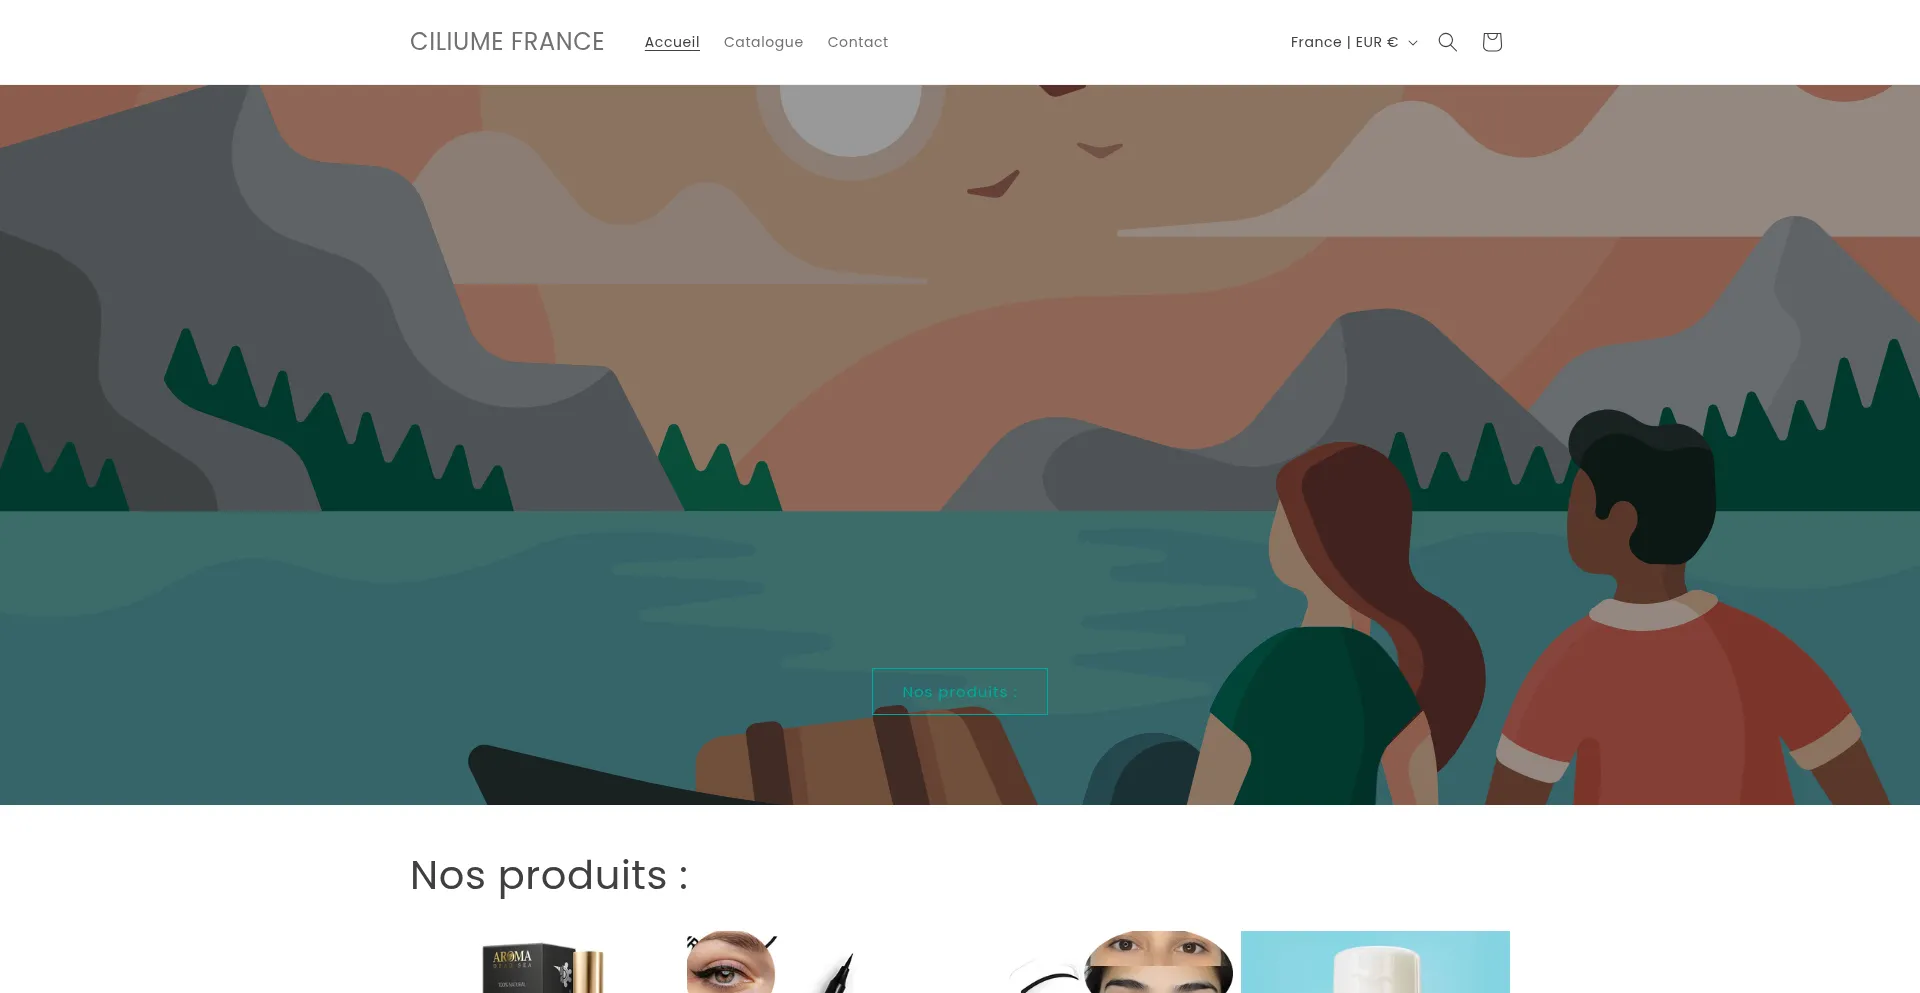Expand the France | EUR € country selector
Viewport: 1920px width, 993px height.
coord(1354,42)
